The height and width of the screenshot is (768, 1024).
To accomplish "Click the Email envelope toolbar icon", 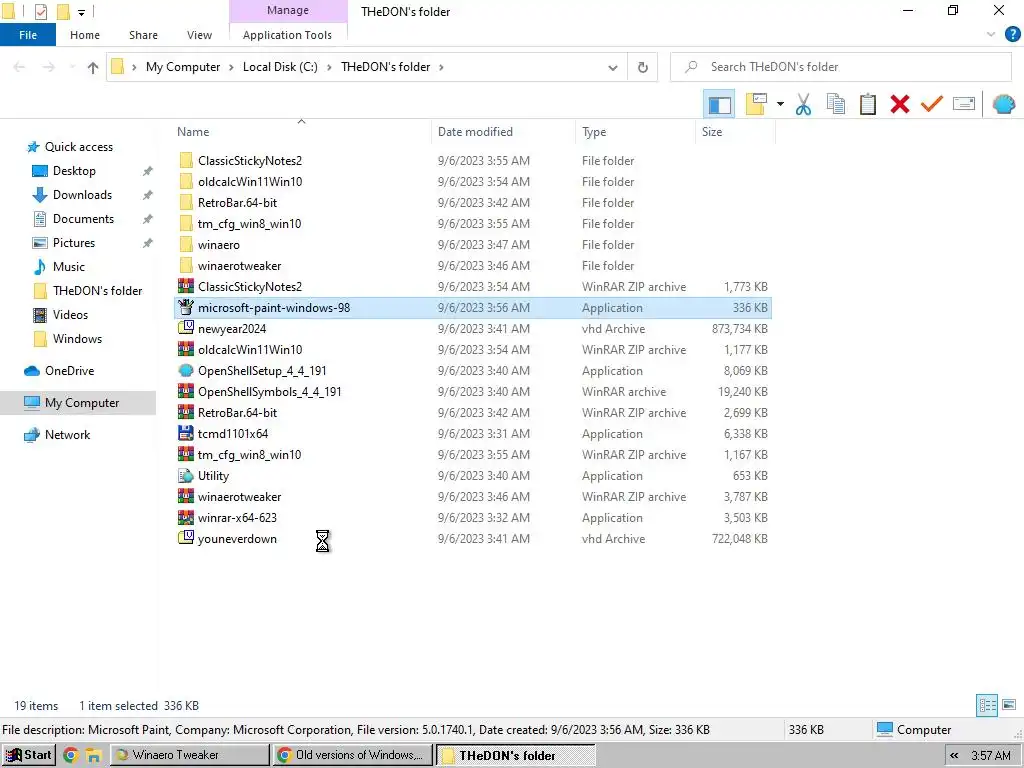I will click(964, 104).
